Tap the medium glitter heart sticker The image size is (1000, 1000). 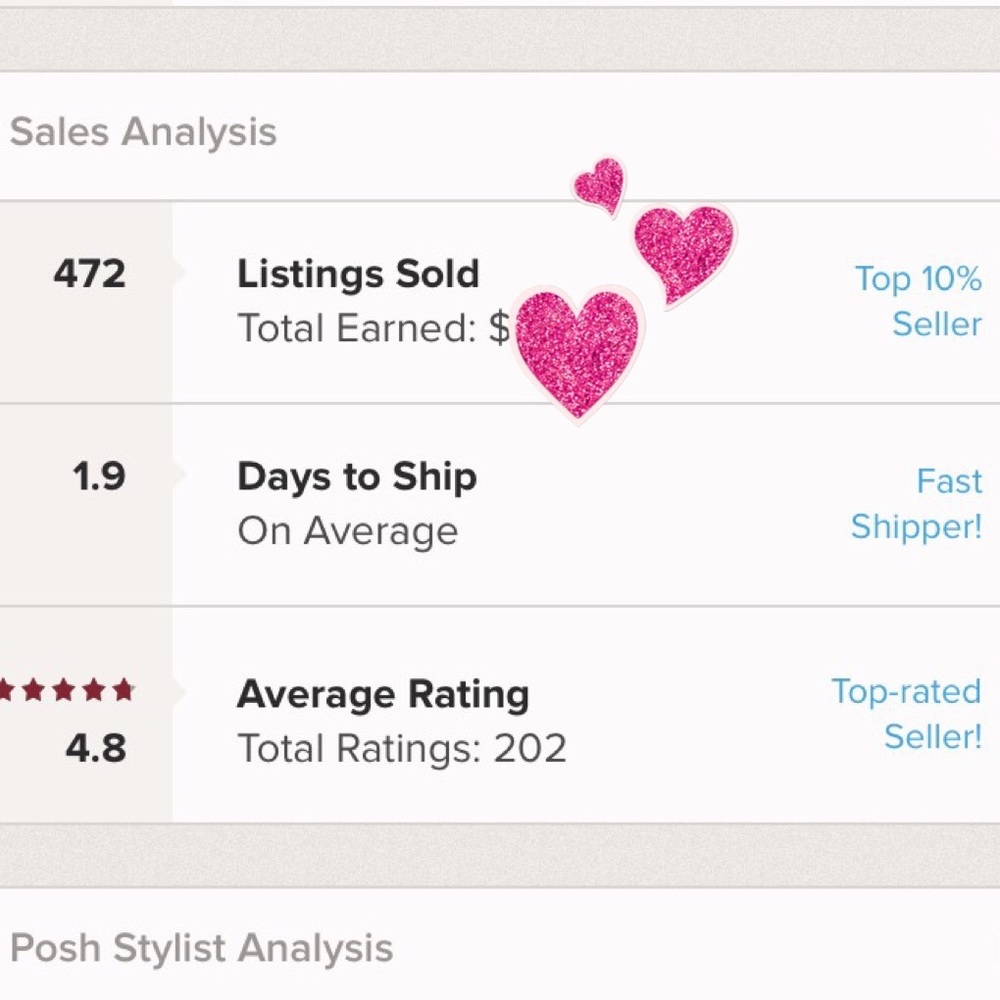685,250
